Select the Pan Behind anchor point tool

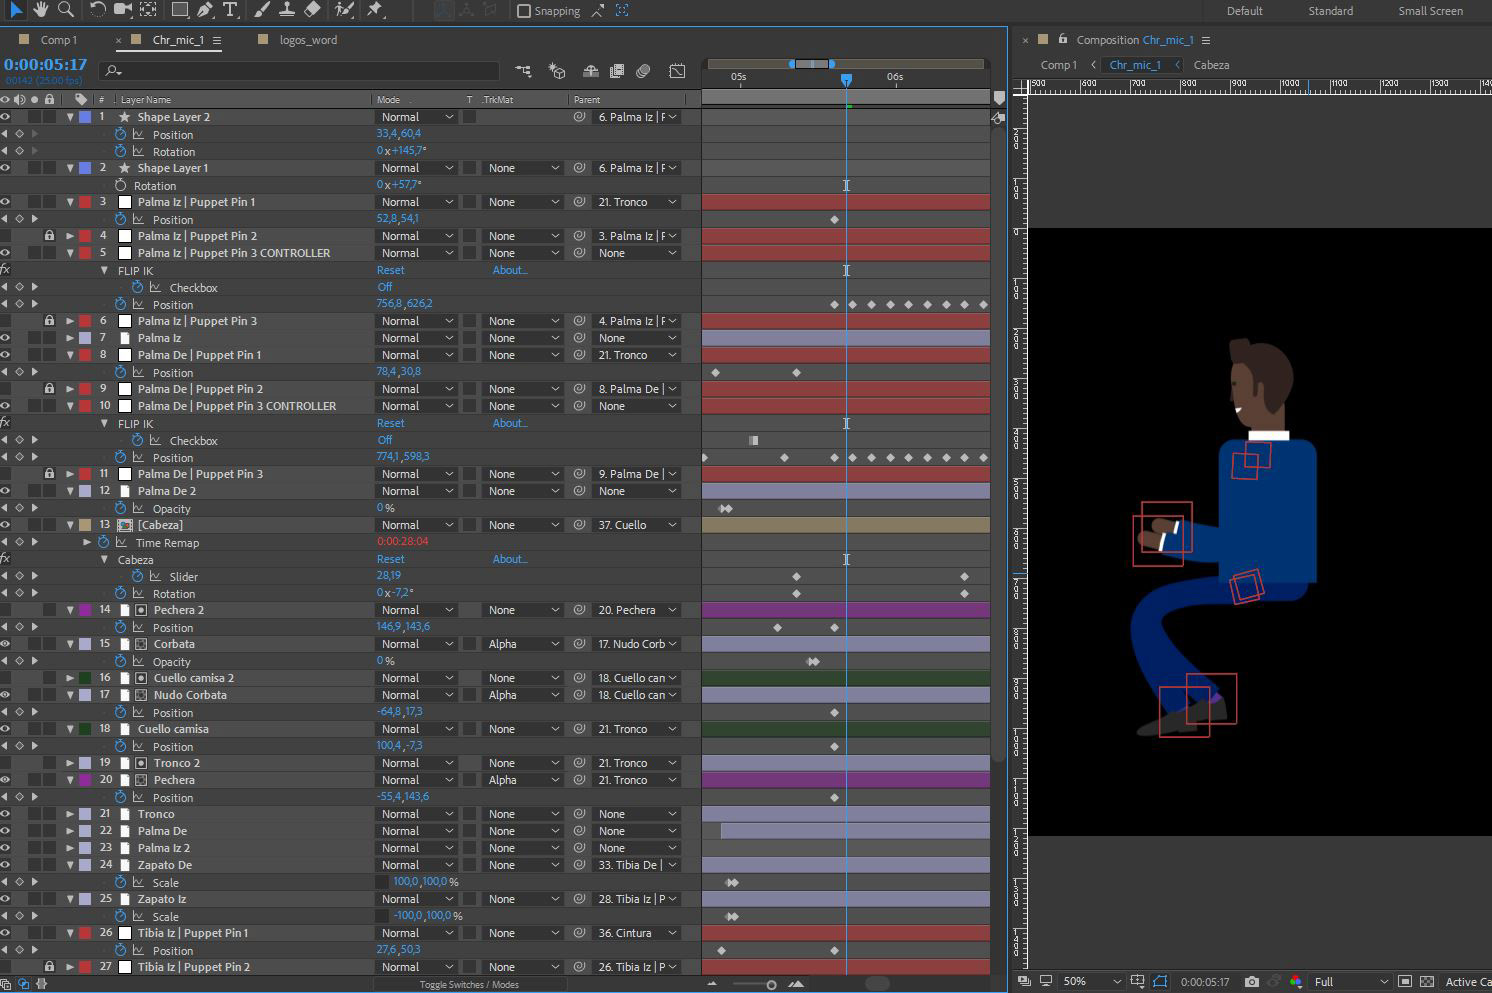tap(148, 10)
